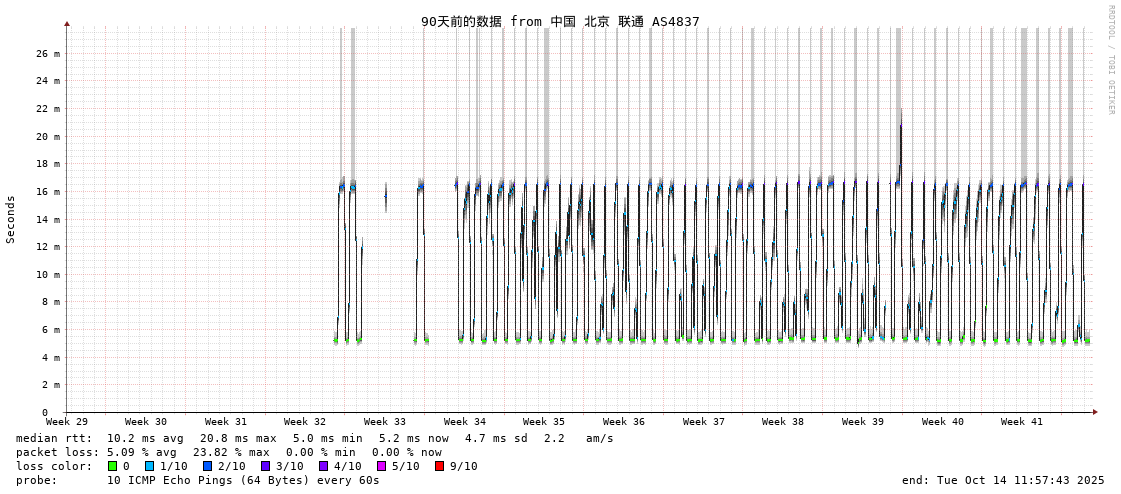This screenshot has height=494, width=1121.
Task: Select the packet loss statistics line
Action: 229,452
